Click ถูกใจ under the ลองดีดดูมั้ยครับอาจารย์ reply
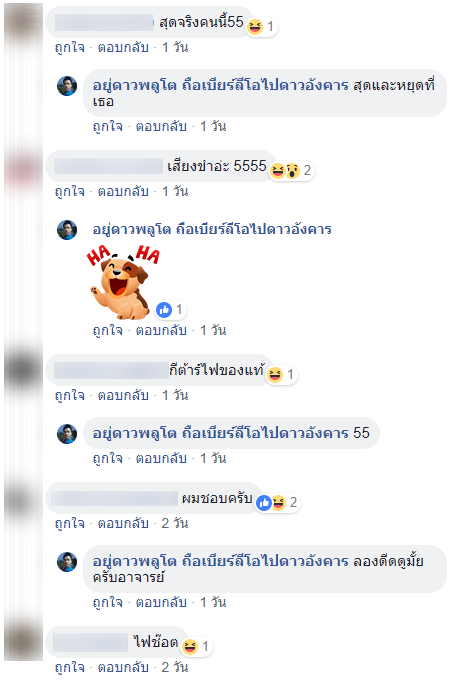Image resolution: width=475 pixels, height=685 pixels. click(108, 602)
